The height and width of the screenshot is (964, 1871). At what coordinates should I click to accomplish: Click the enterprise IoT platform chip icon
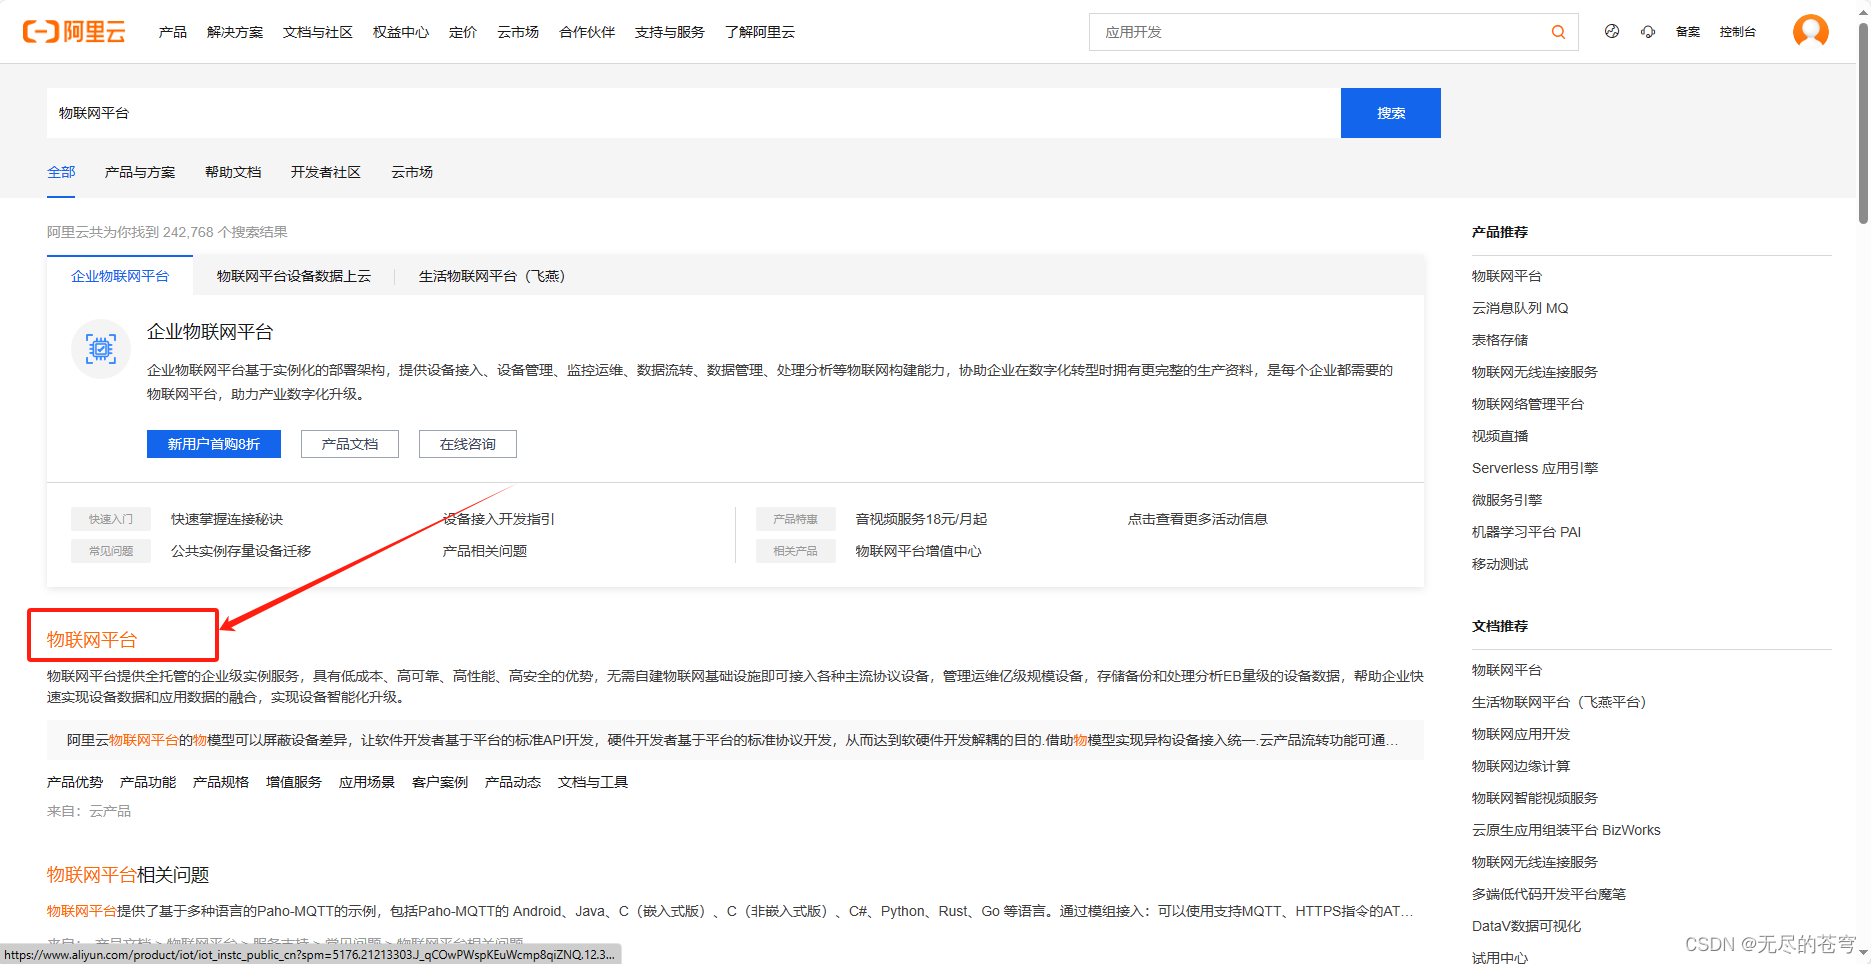click(x=101, y=349)
